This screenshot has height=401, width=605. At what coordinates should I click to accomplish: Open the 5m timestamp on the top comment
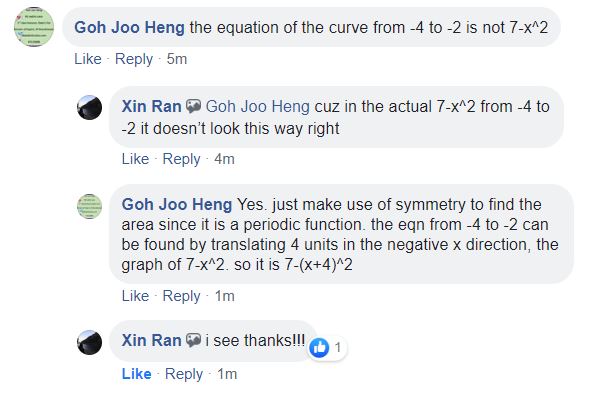click(177, 59)
